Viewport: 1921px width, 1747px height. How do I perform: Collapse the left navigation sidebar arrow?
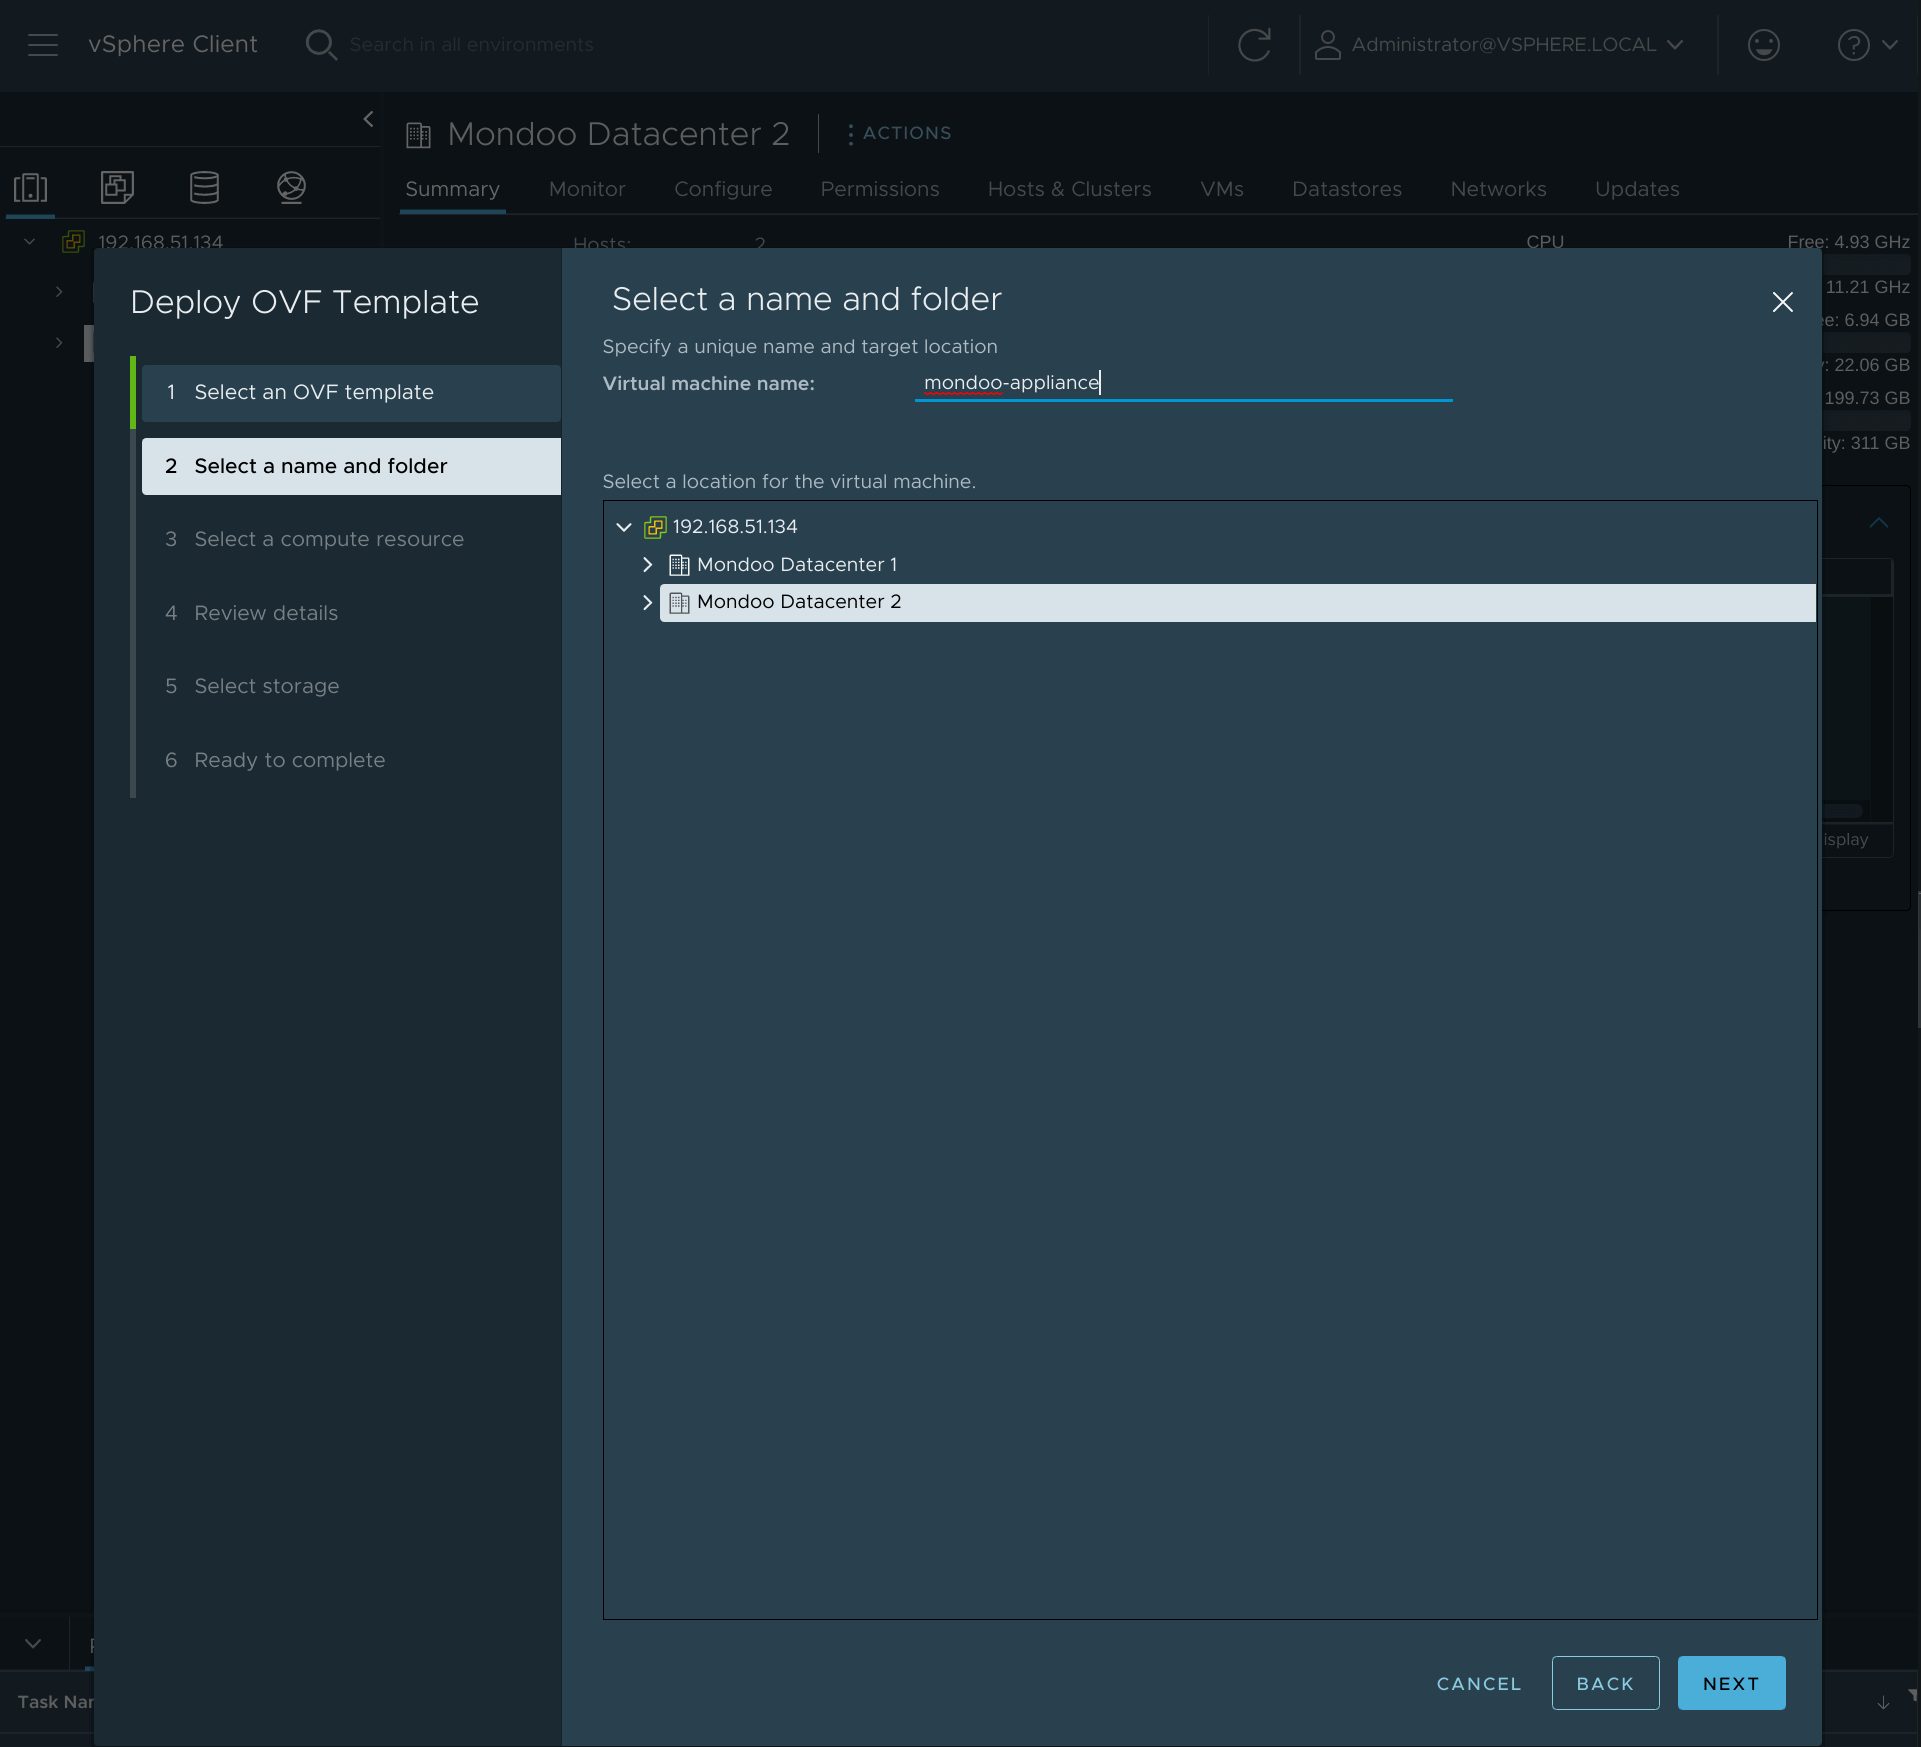(368, 119)
